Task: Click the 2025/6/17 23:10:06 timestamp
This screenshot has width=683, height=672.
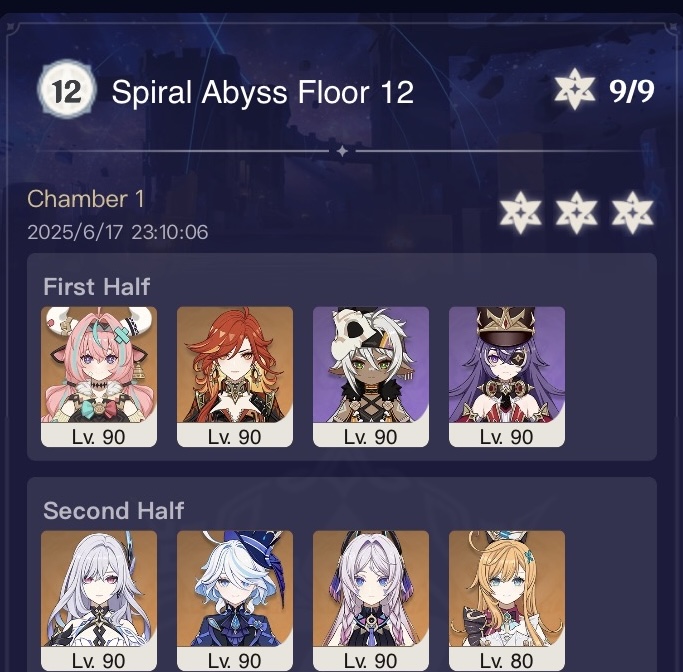Action: (118, 232)
